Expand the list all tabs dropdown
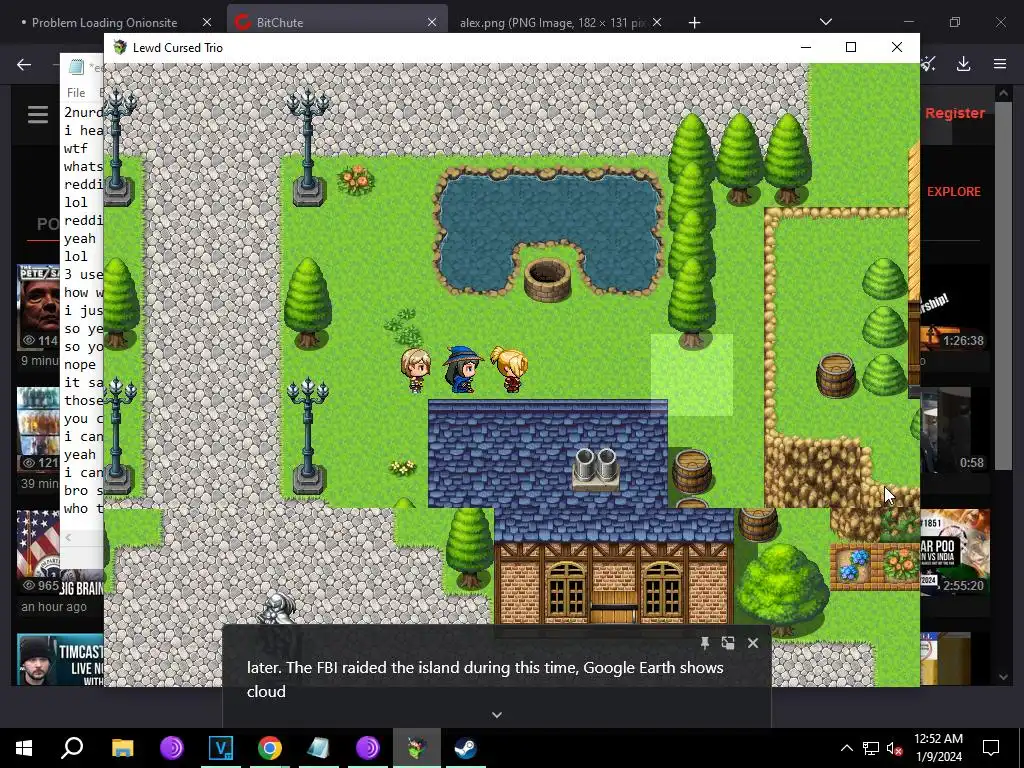This screenshot has width=1024, height=768. click(825, 22)
